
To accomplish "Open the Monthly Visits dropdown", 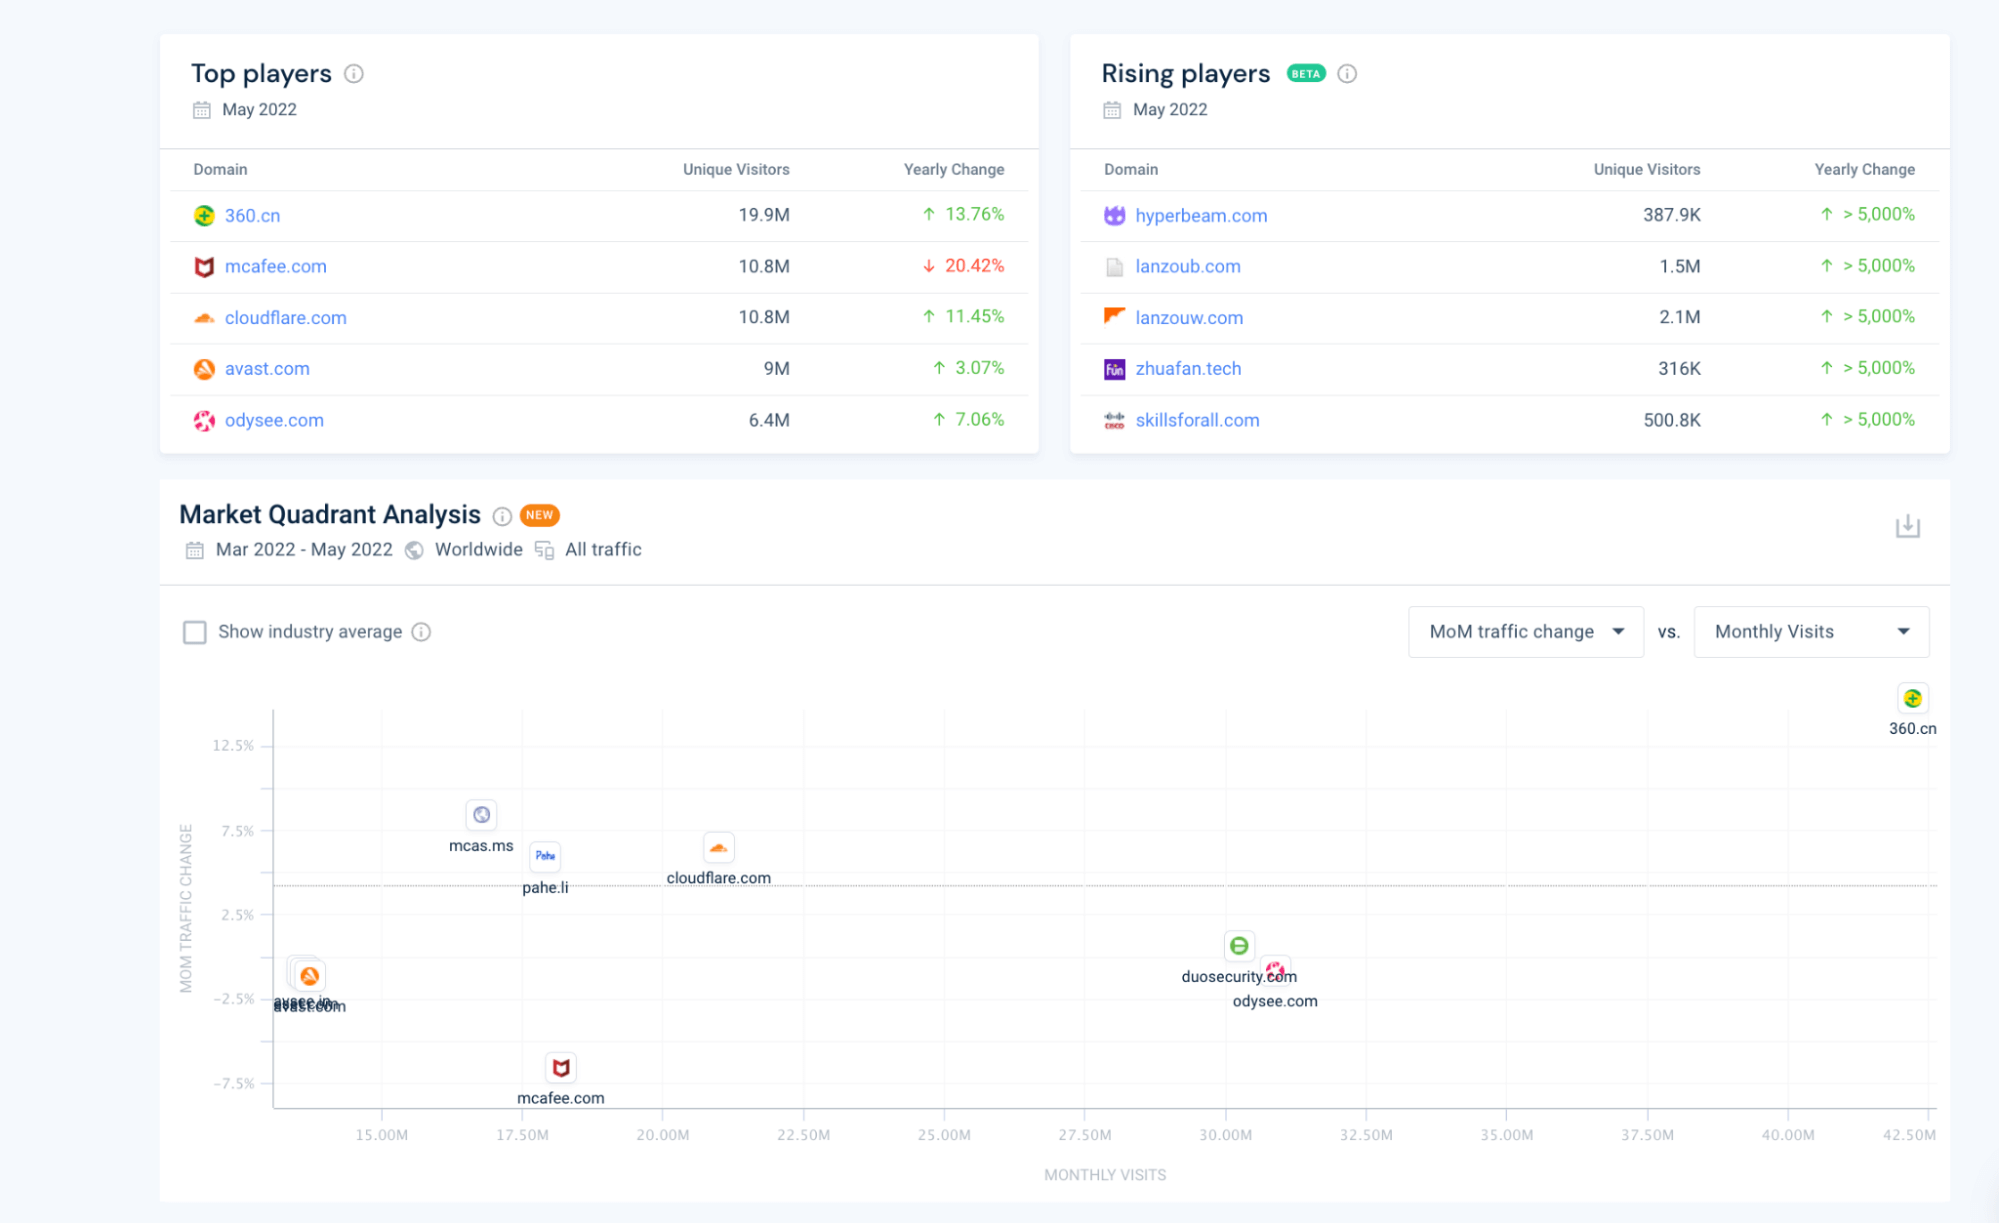I will (1810, 632).
